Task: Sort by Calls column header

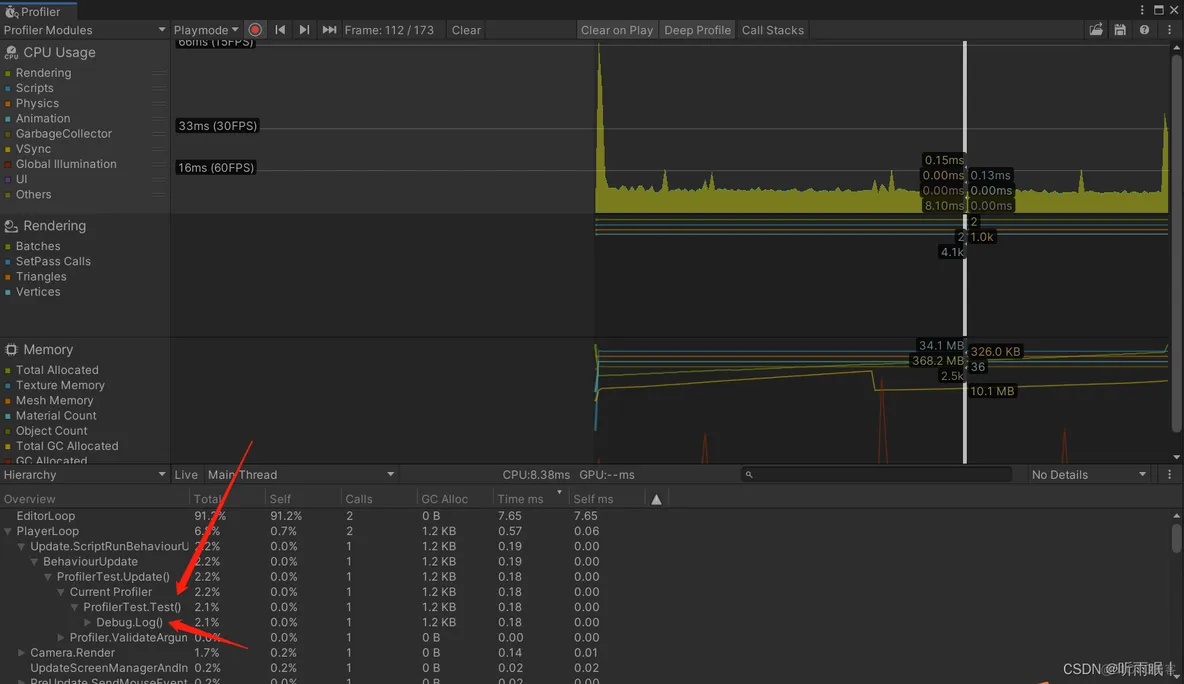Action: (x=378, y=499)
